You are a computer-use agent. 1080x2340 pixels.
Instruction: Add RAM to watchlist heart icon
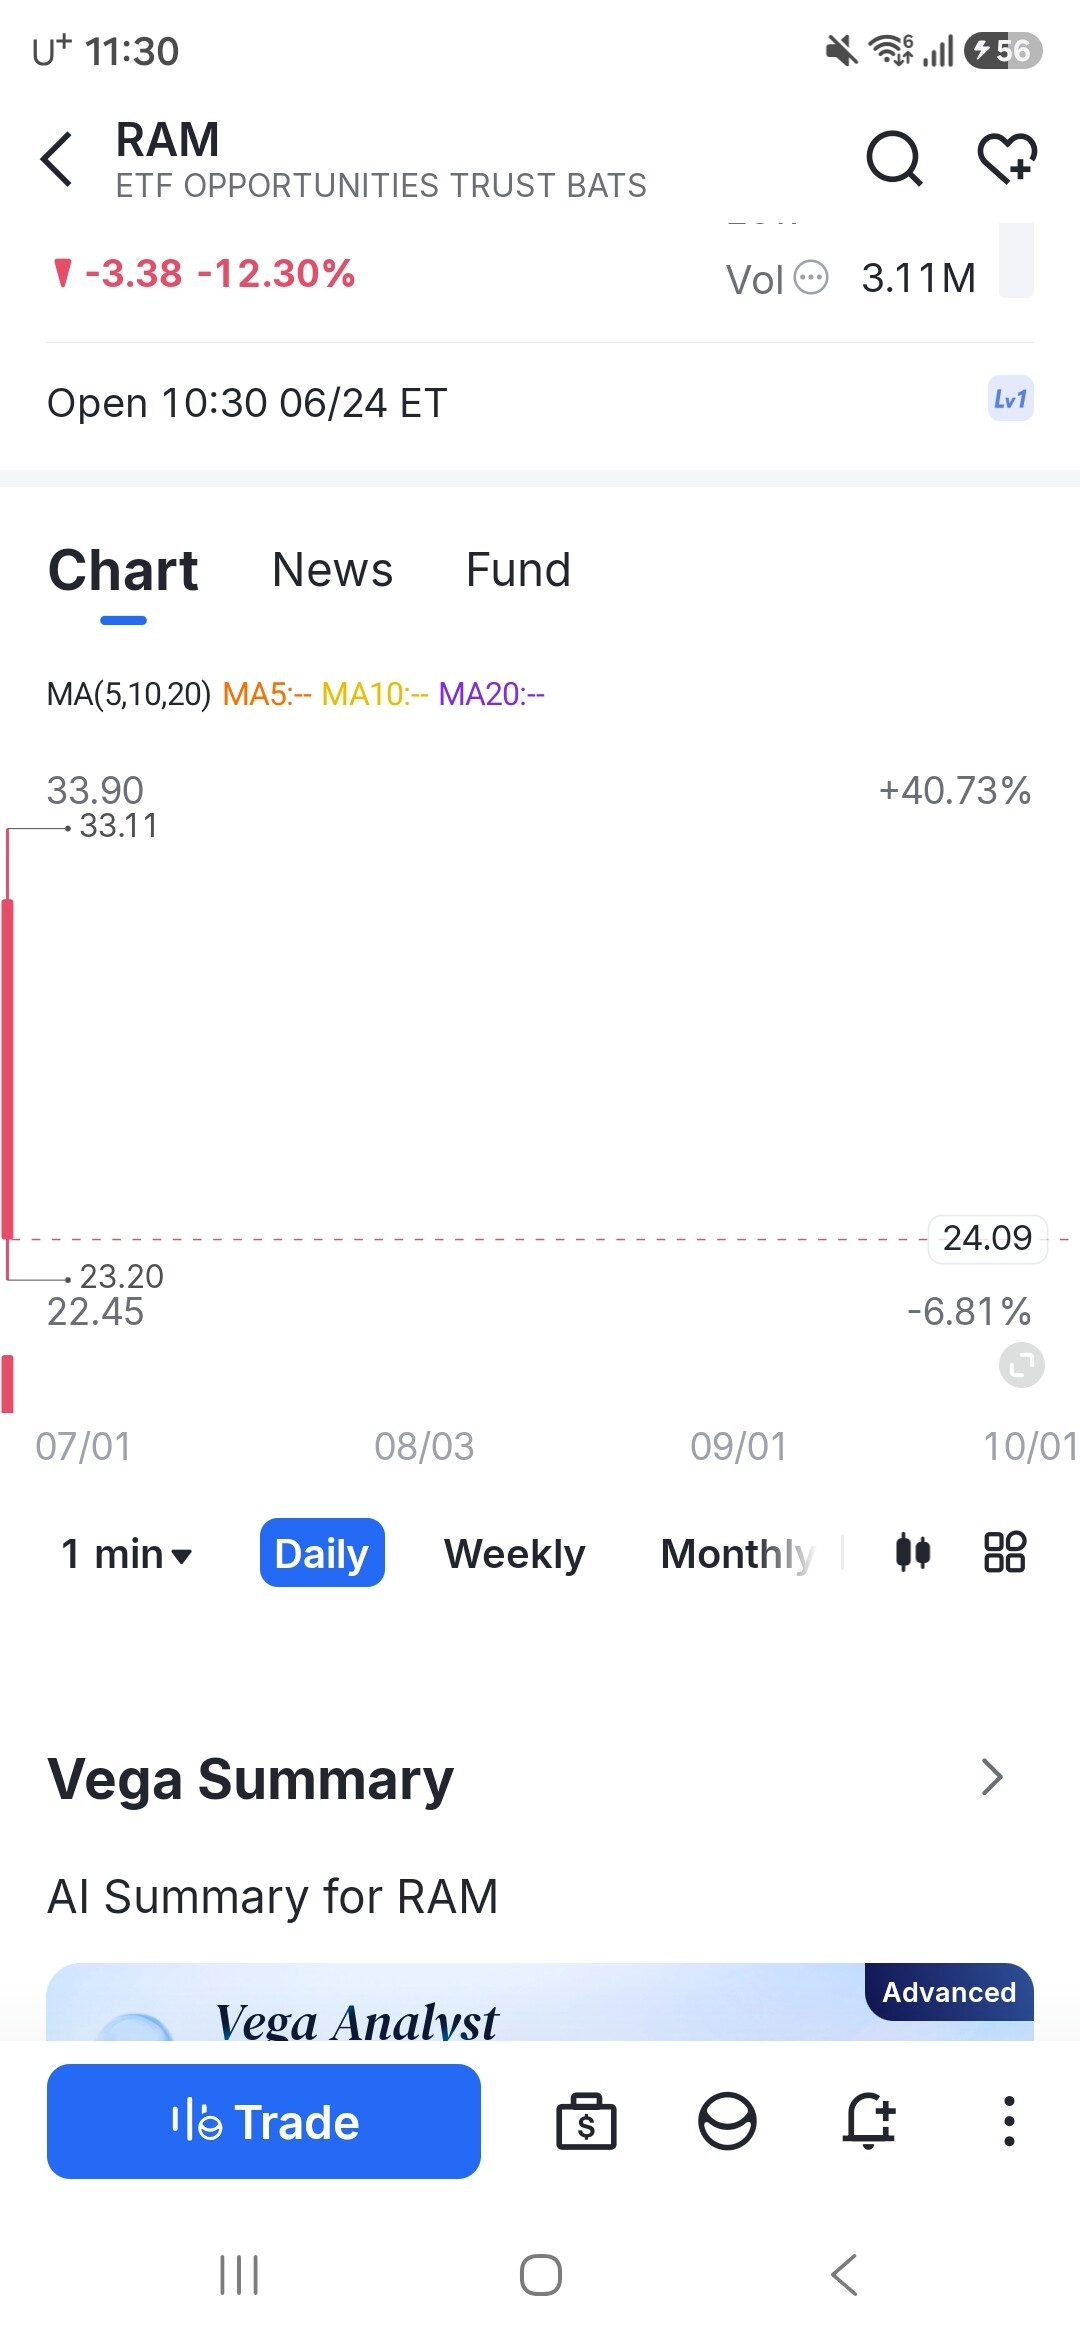[x=1007, y=158]
